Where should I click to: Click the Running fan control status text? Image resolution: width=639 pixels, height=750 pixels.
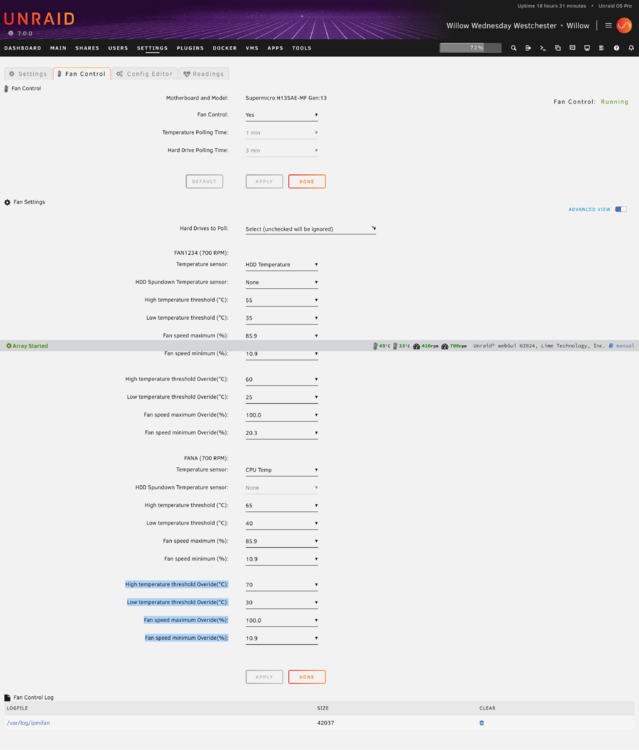coord(615,102)
